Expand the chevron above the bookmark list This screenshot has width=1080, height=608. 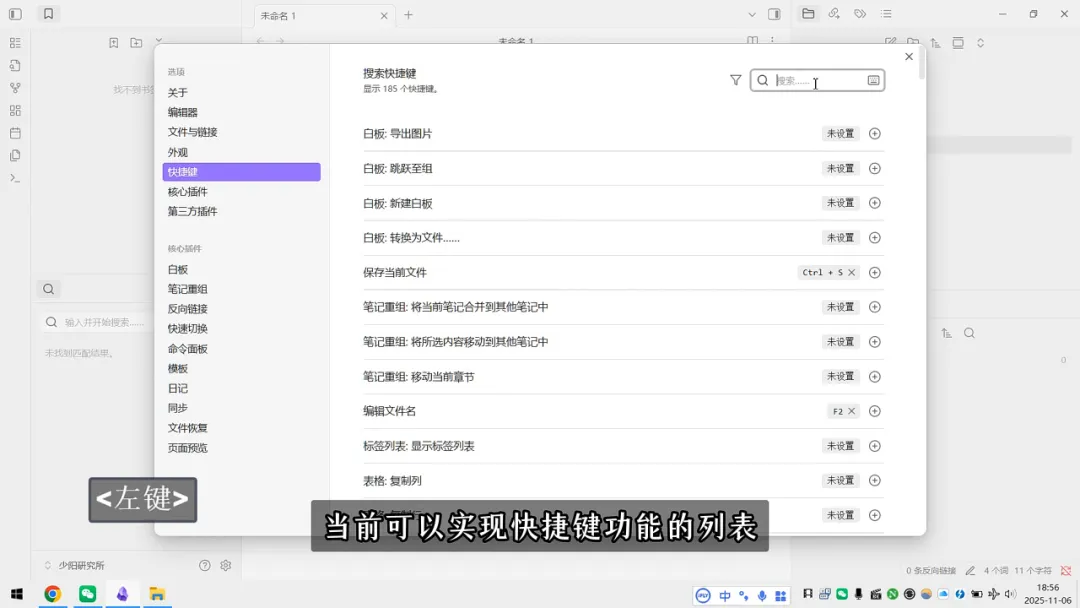pyautogui.click(x=158, y=43)
